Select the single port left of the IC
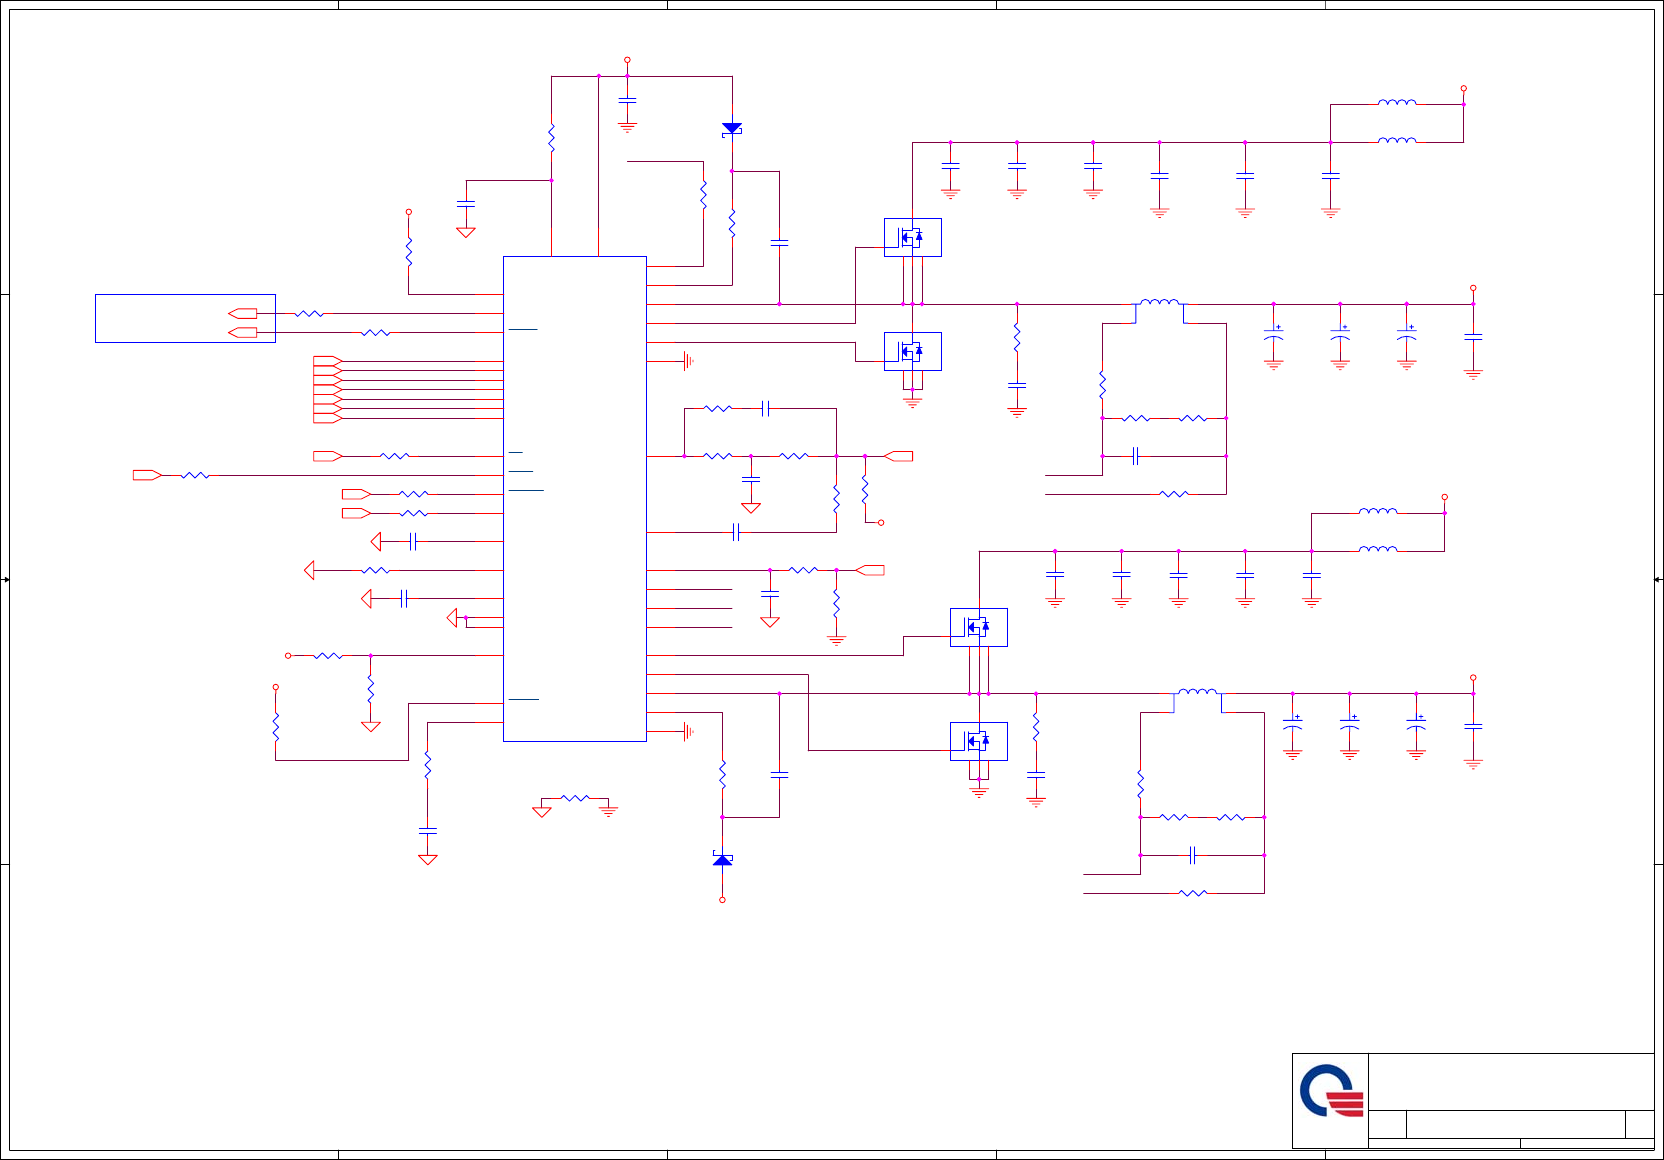This screenshot has height=1160, width=1664. tap(147, 475)
